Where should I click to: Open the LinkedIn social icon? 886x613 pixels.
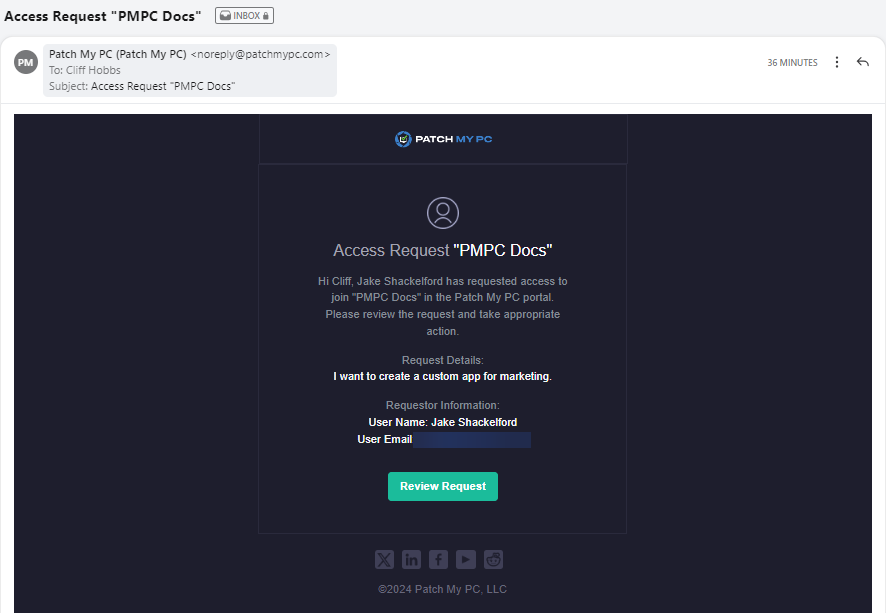[411, 559]
